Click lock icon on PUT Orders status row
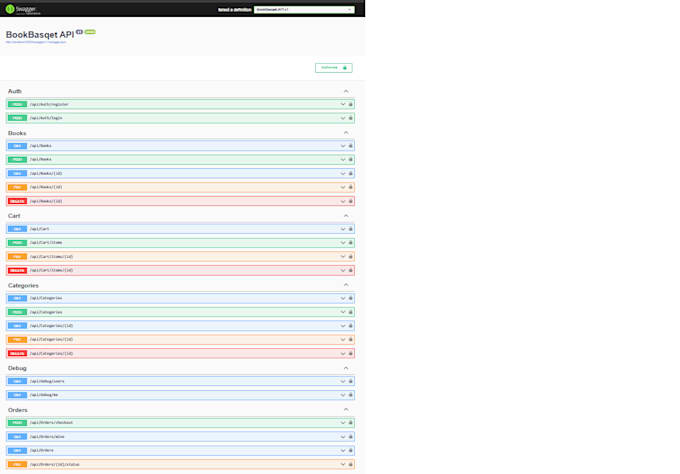 tap(350, 464)
